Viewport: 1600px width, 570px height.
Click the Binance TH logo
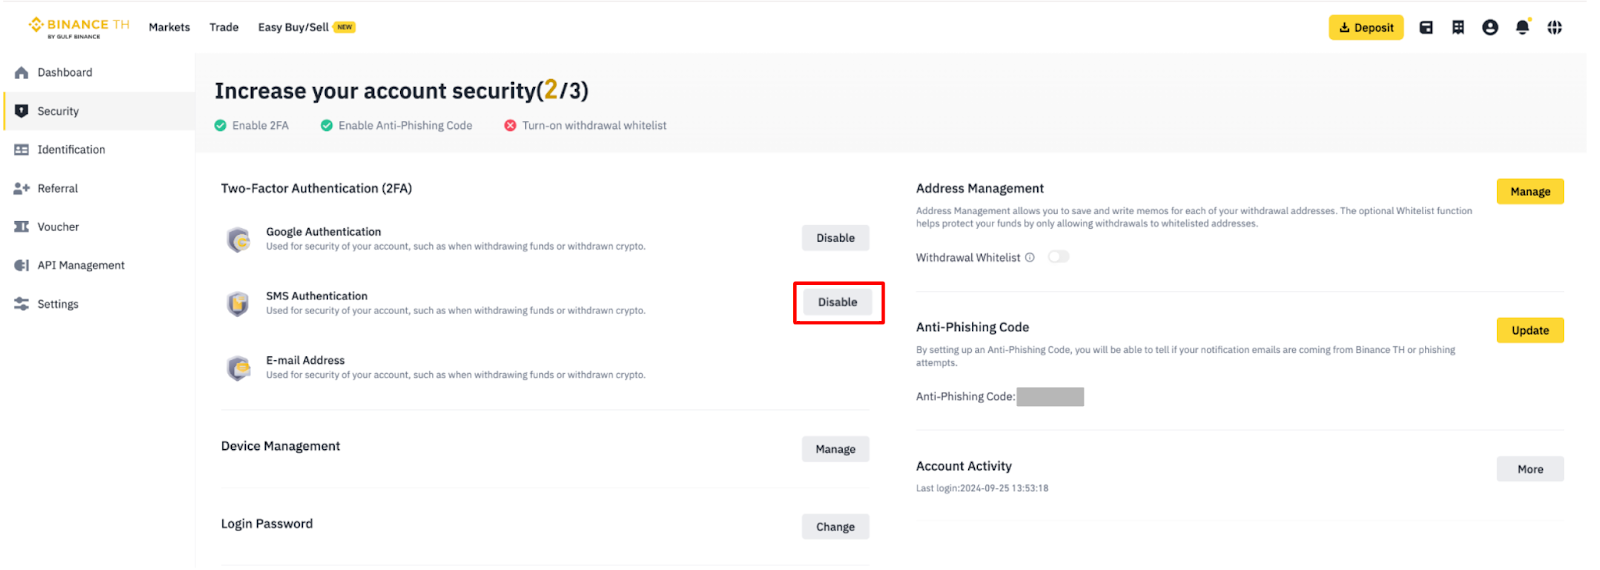pyautogui.click(x=79, y=27)
